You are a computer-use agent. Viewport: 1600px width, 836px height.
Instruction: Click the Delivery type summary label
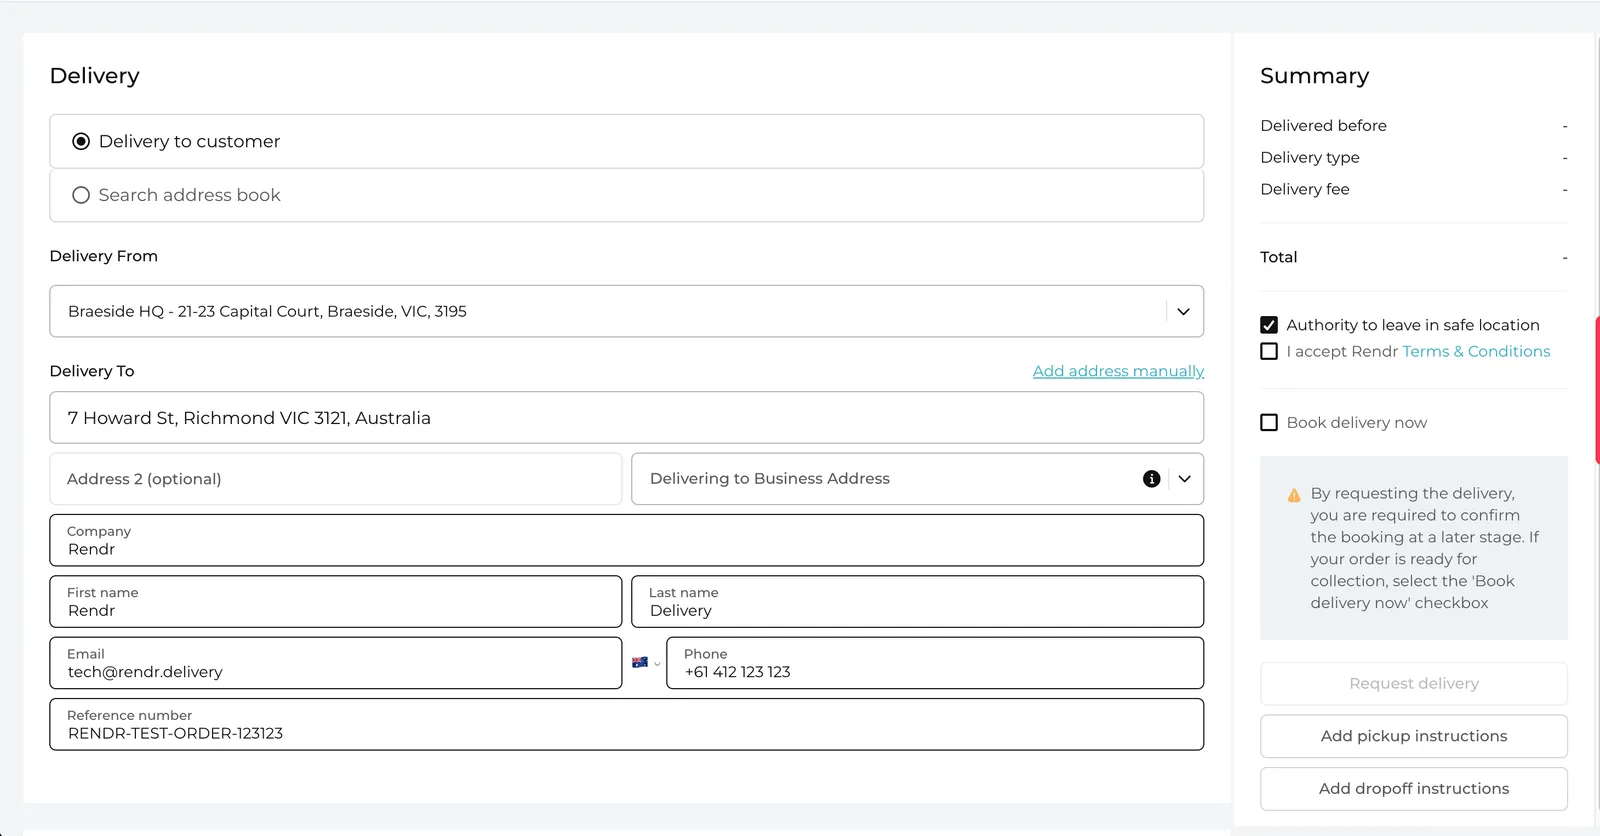pyautogui.click(x=1310, y=157)
